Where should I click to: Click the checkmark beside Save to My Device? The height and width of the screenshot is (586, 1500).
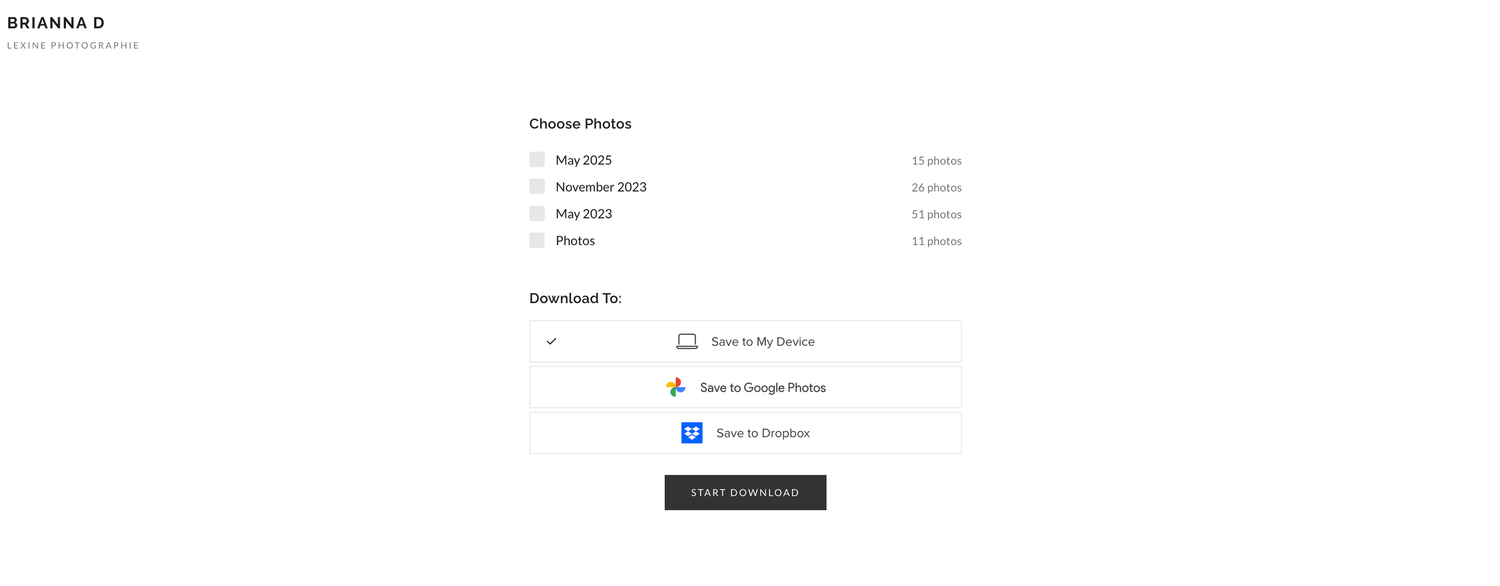[551, 341]
